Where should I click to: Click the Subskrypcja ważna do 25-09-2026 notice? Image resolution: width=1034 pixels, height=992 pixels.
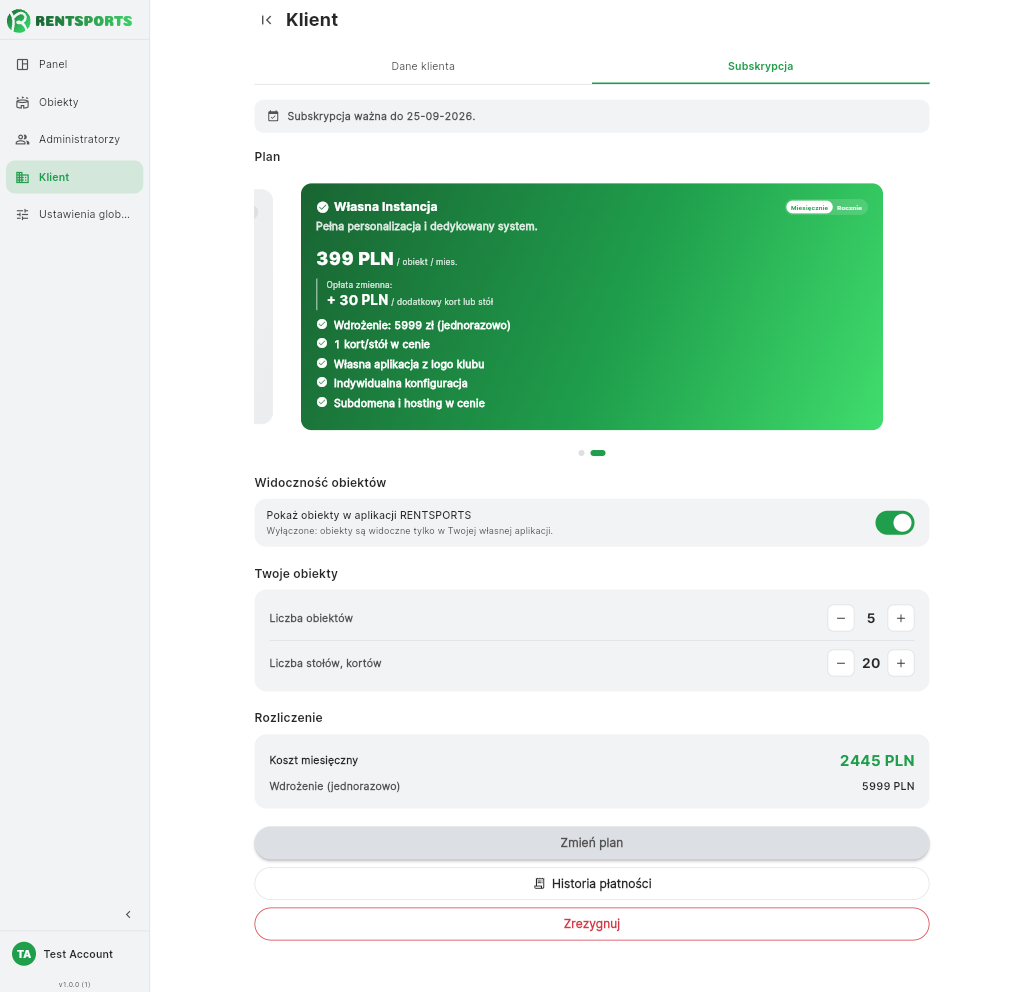[592, 116]
